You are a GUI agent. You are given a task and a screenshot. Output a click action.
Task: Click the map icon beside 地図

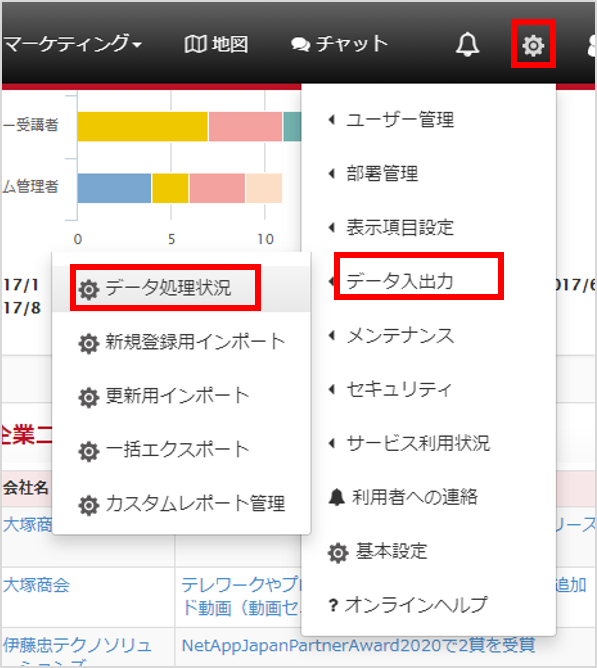[196, 44]
